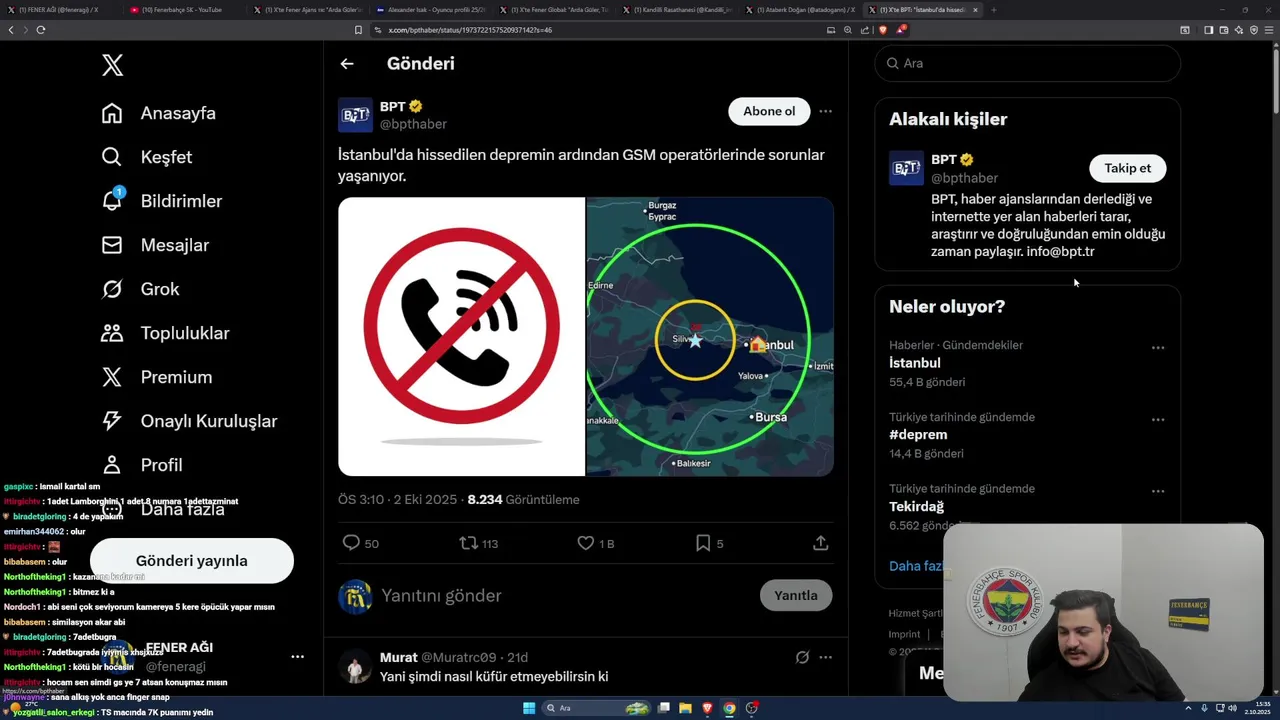Show hidden system tray icons
The image size is (1280, 720).
(x=1189, y=708)
